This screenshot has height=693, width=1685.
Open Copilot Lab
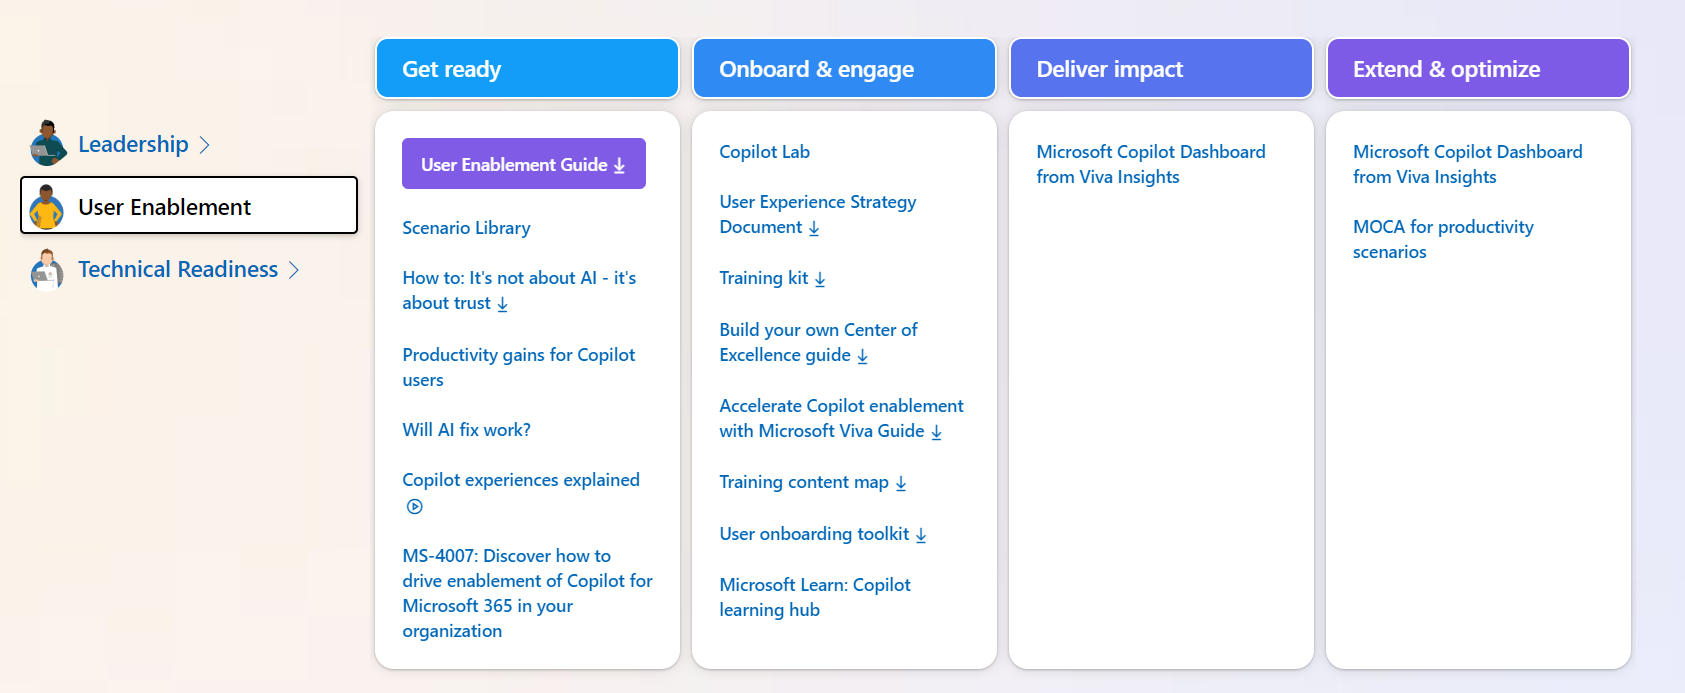(764, 151)
